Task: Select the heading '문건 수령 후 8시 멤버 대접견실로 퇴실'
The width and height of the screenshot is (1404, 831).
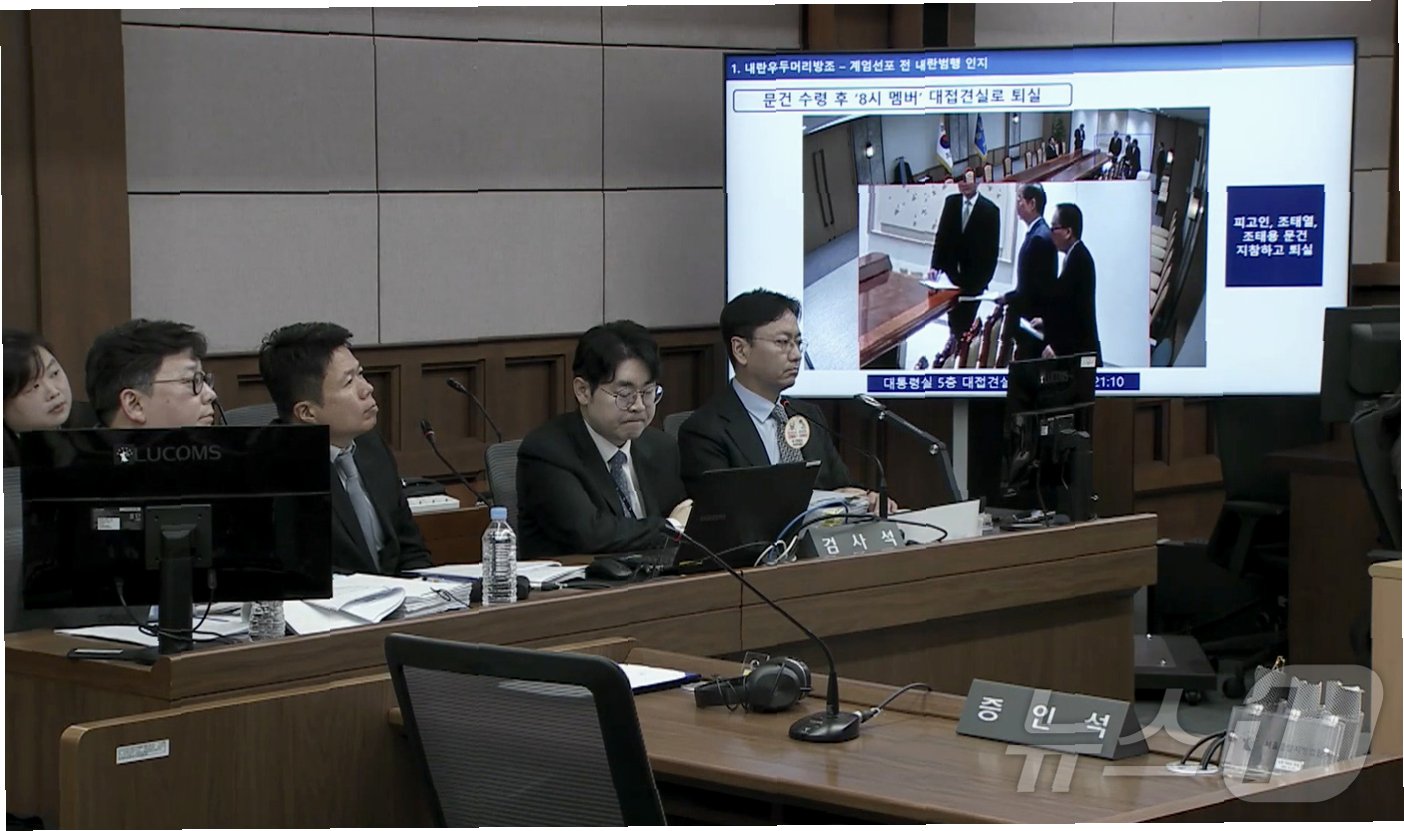Action: (x=902, y=97)
